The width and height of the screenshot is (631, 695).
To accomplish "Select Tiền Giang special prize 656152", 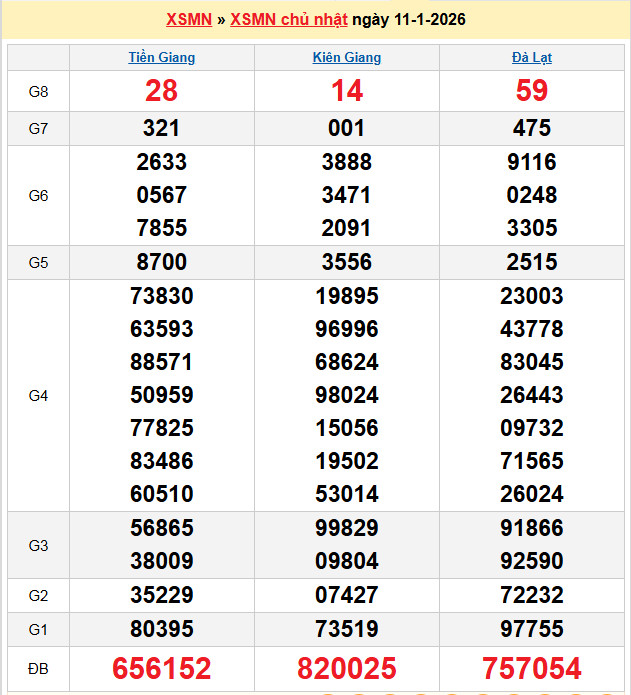I will click(x=162, y=668).
